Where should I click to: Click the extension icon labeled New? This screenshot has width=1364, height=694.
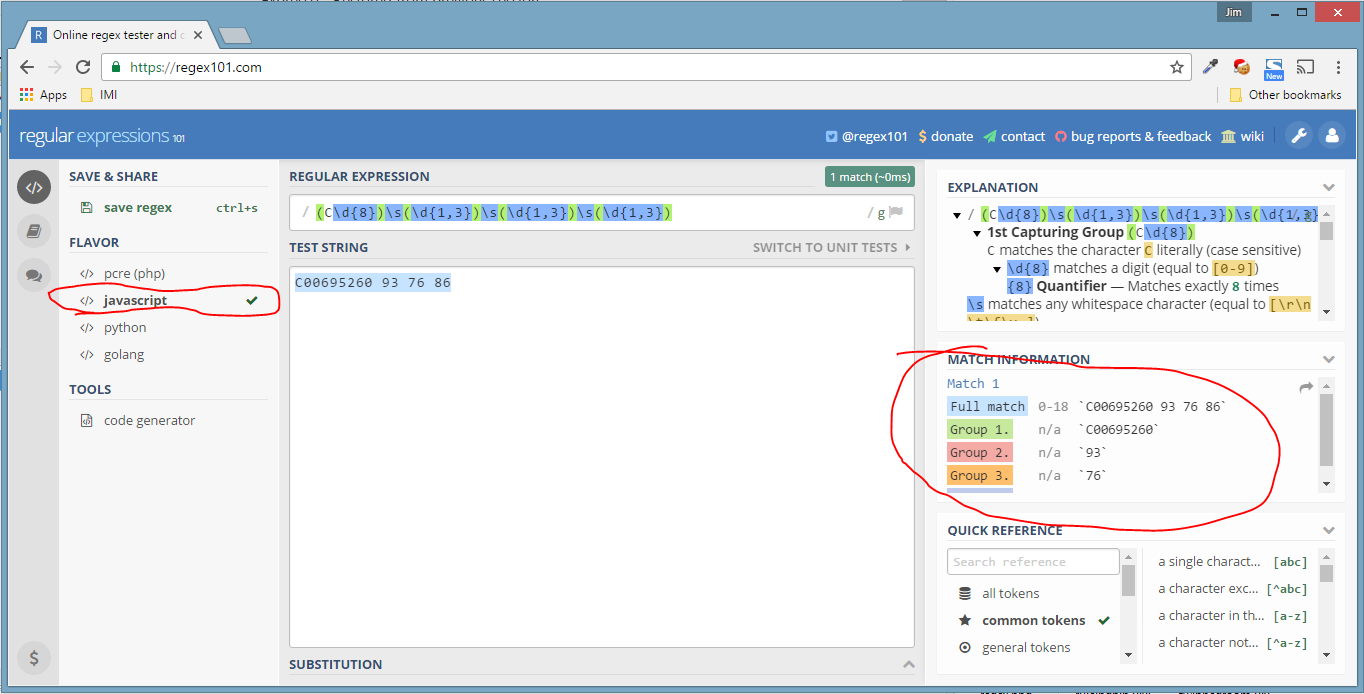pyautogui.click(x=1273, y=68)
